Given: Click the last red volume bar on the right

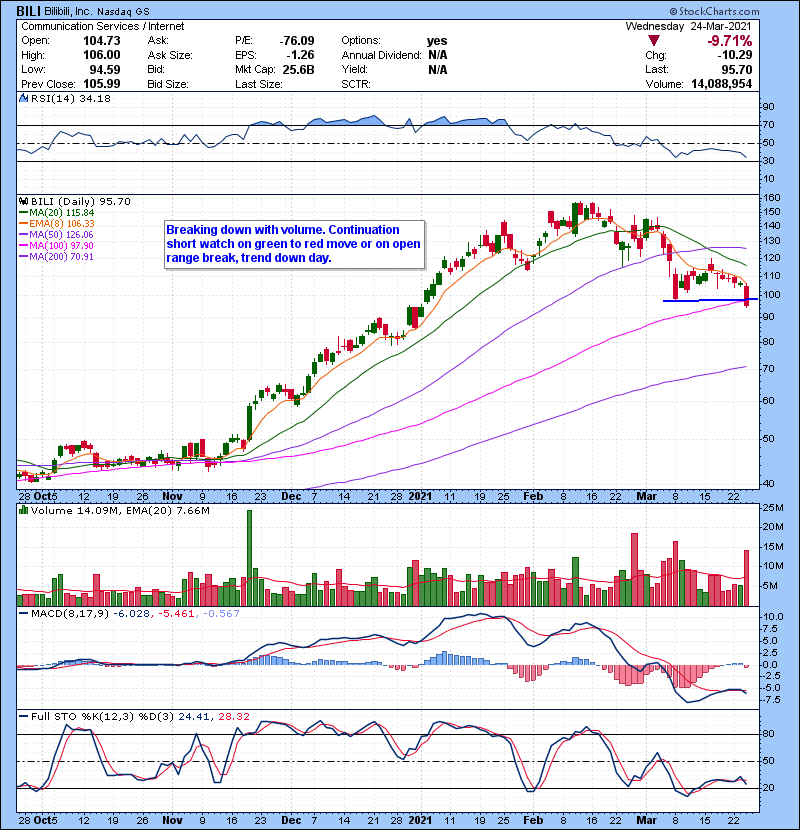Looking at the screenshot, I should click(x=747, y=578).
